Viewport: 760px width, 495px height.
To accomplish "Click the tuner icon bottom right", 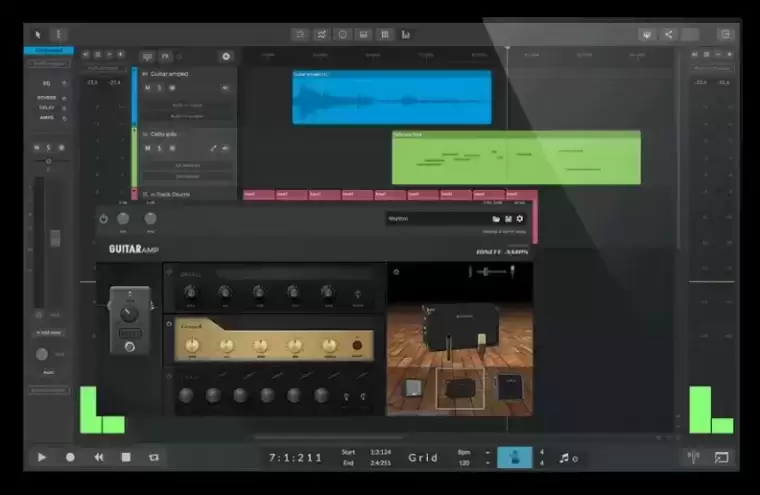I will point(694,457).
